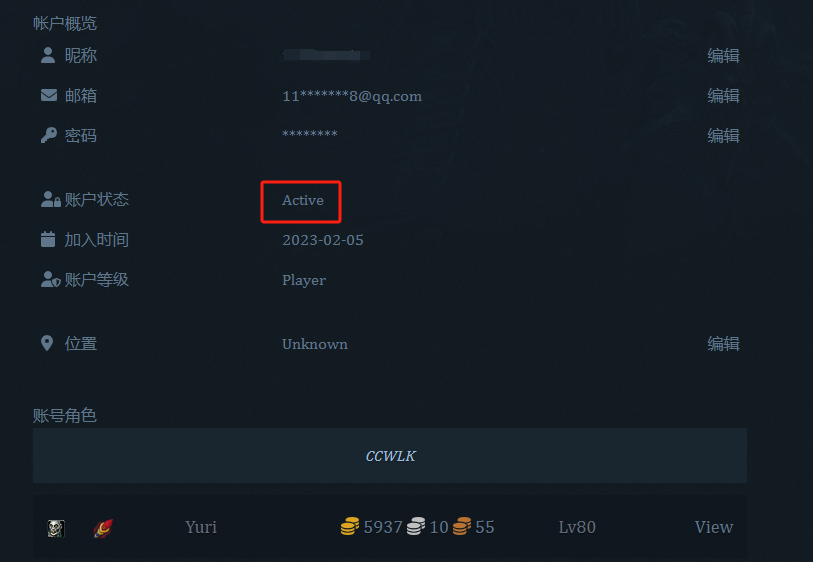This screenshot has height=562, width=813.
Task: Click the Active account status text
Action: pos(303,200)
